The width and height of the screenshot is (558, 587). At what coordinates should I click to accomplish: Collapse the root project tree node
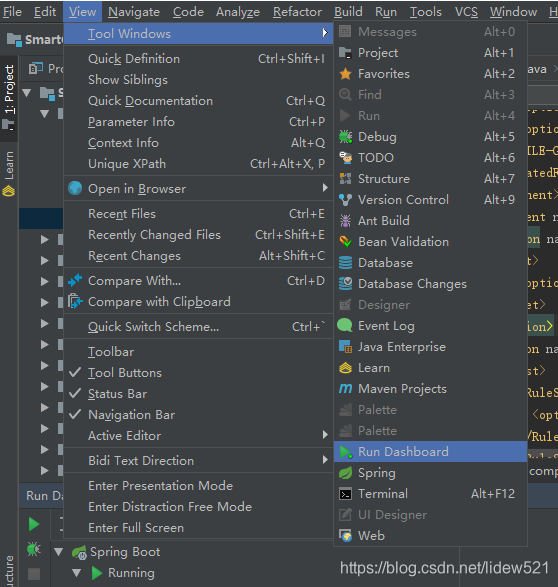[27, 92]
